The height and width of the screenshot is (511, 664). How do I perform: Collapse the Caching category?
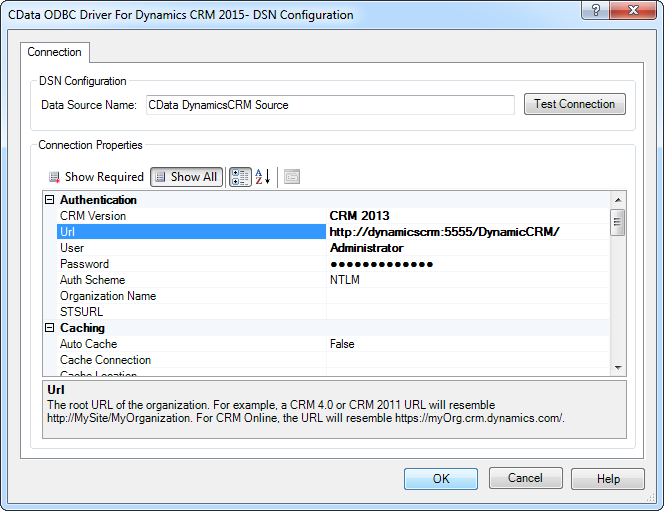click(50, 328)
